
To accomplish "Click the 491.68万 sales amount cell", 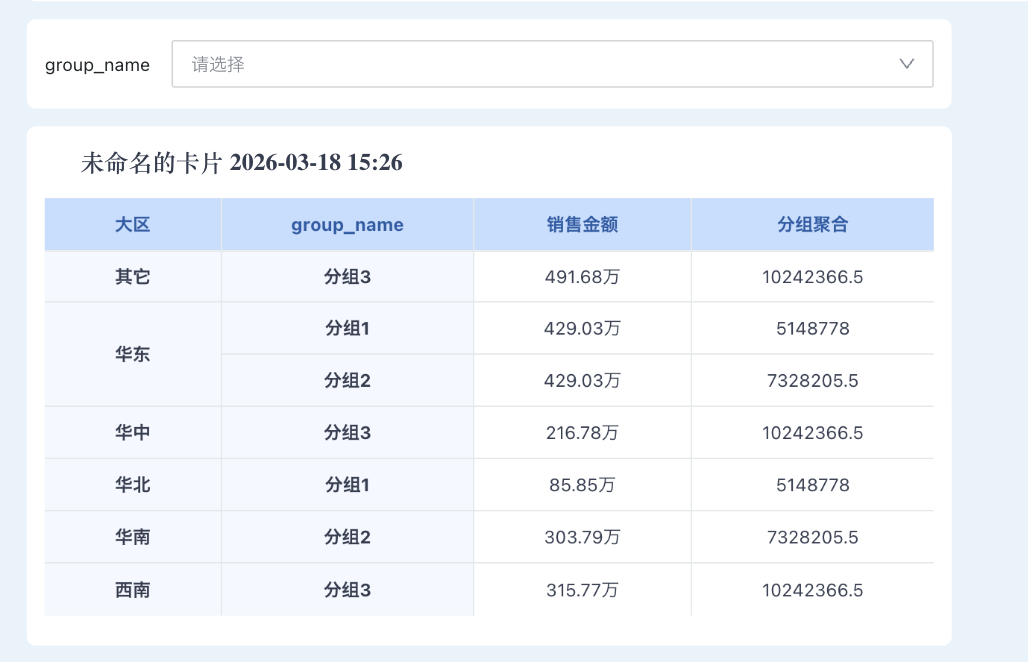I will pyautogui.click(x=582, y=277).
